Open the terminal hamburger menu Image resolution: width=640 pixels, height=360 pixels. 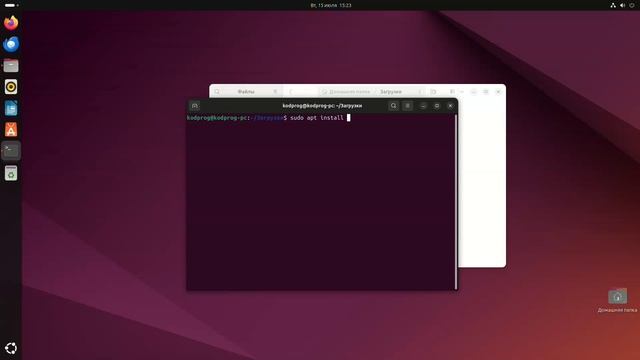pos(407,106)
